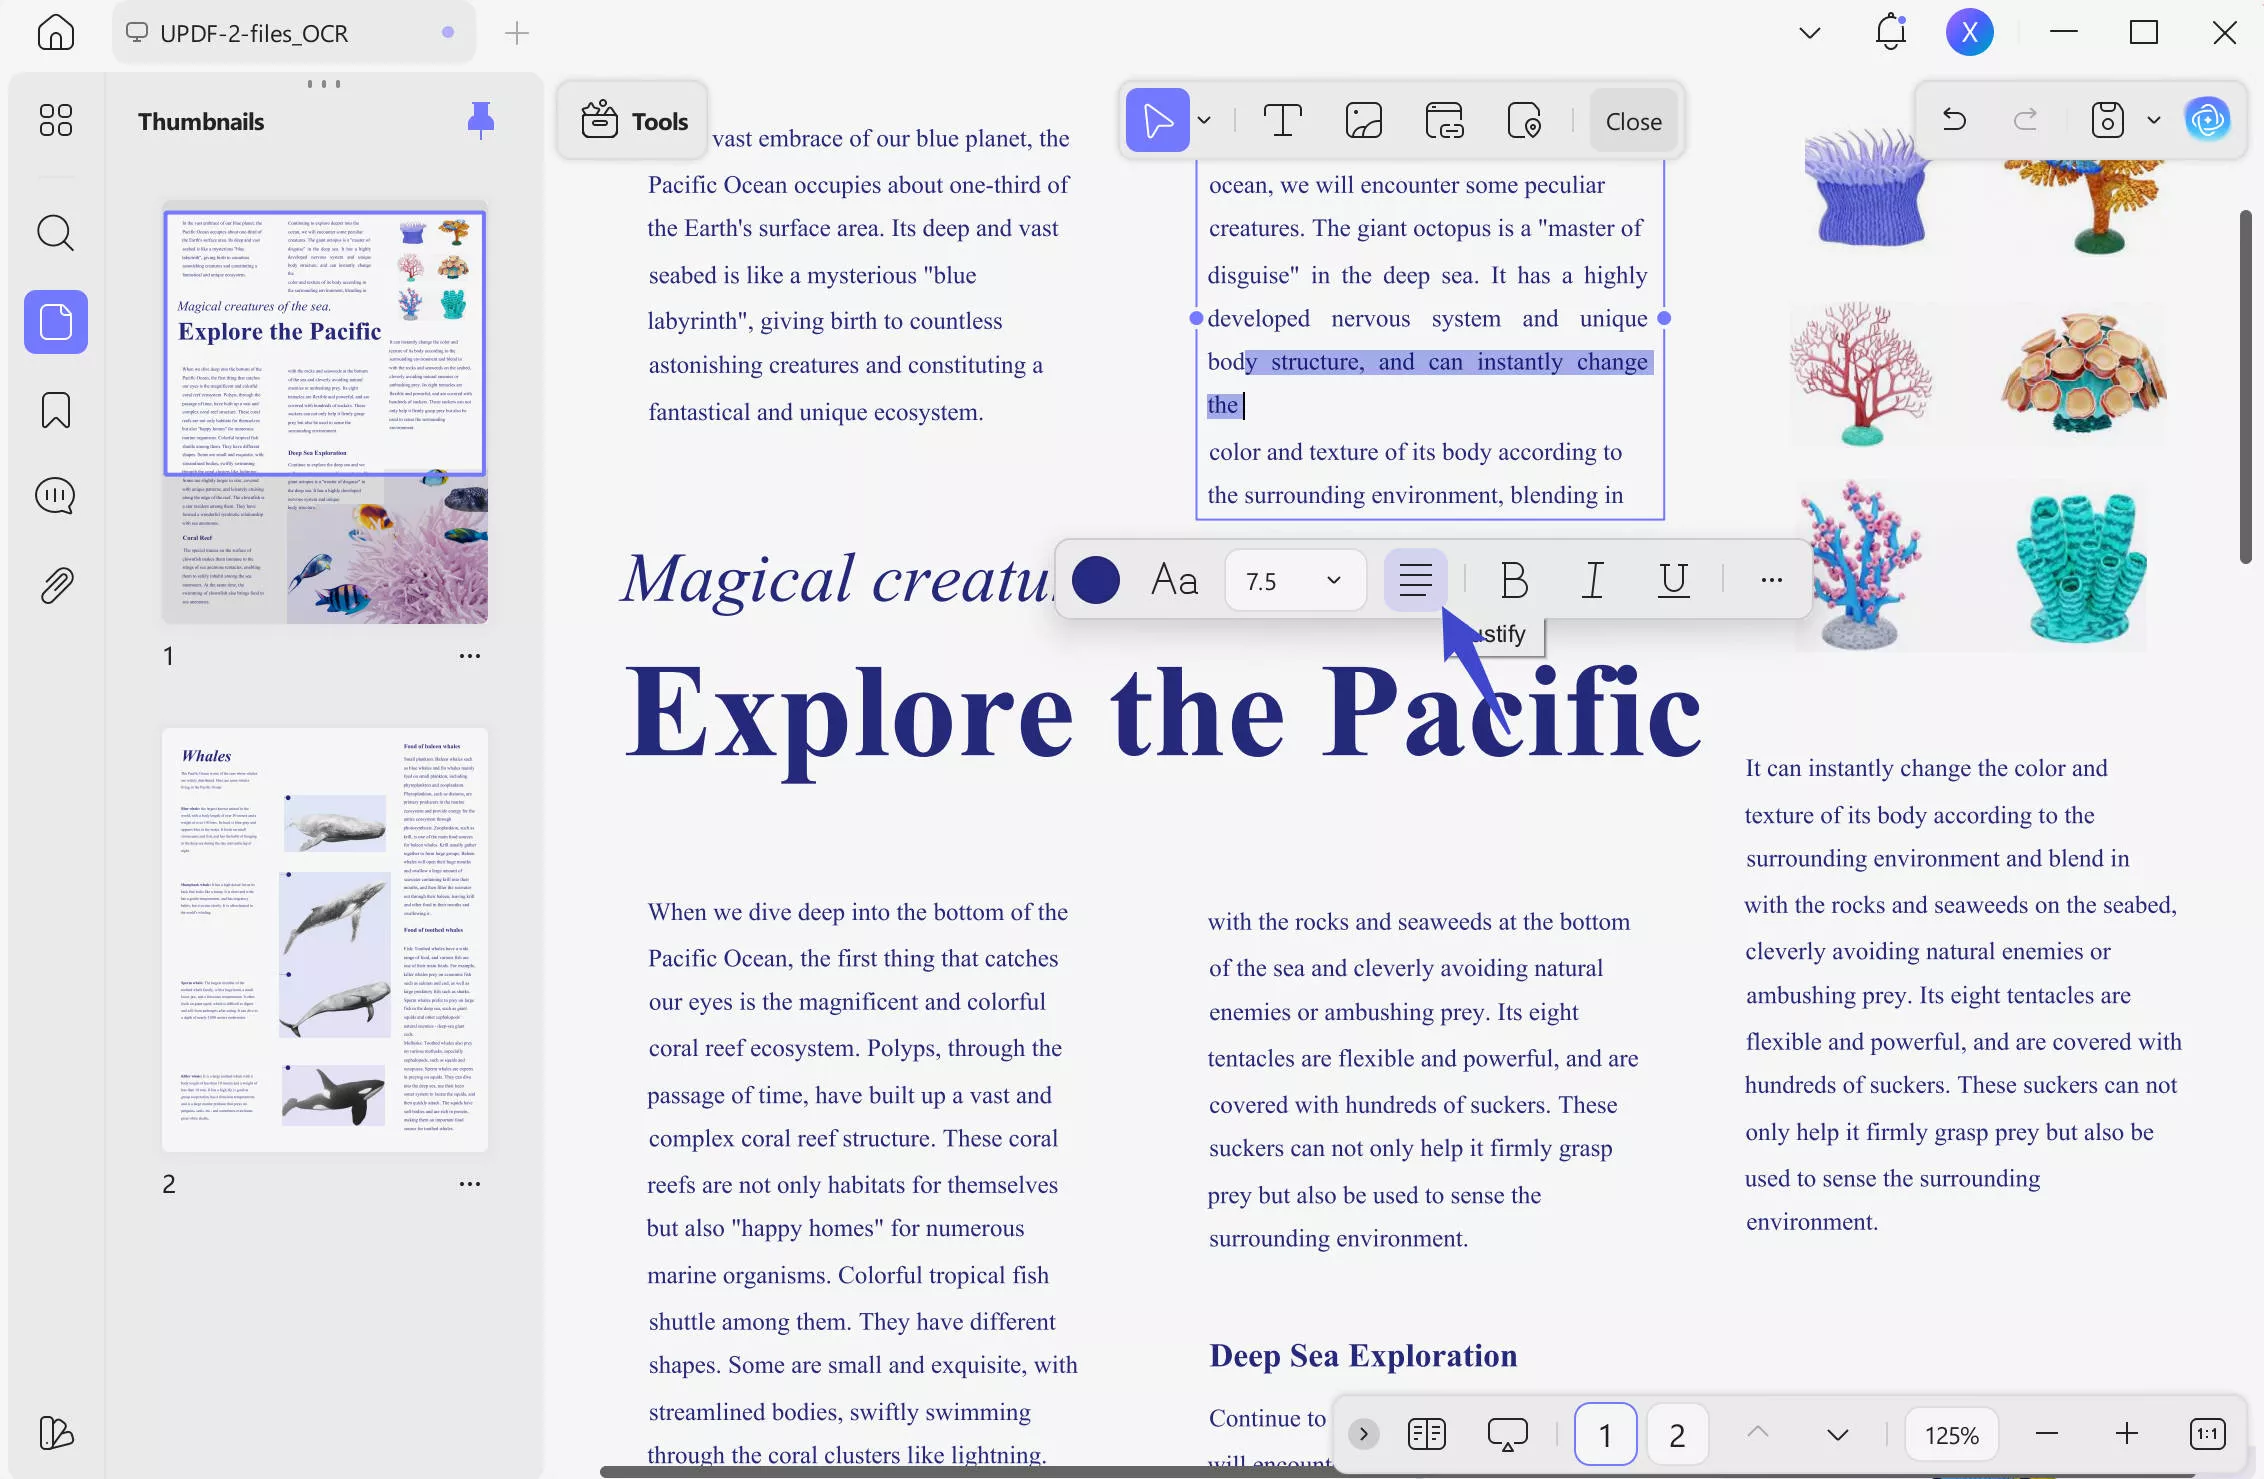
Task: Navigate to page 2 using bottom bar
Action: (1677, 1434)
